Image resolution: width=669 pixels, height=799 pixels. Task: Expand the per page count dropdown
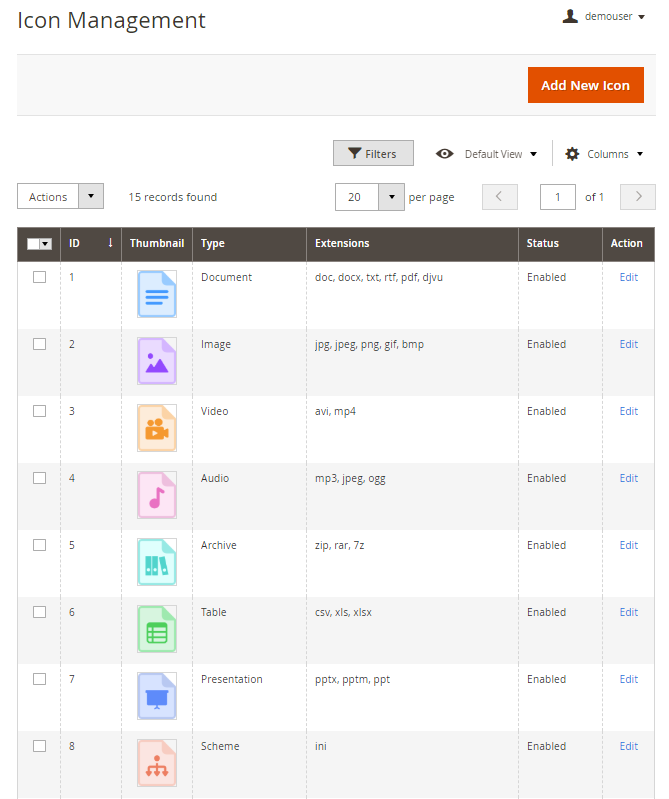[x=391, y=197]
